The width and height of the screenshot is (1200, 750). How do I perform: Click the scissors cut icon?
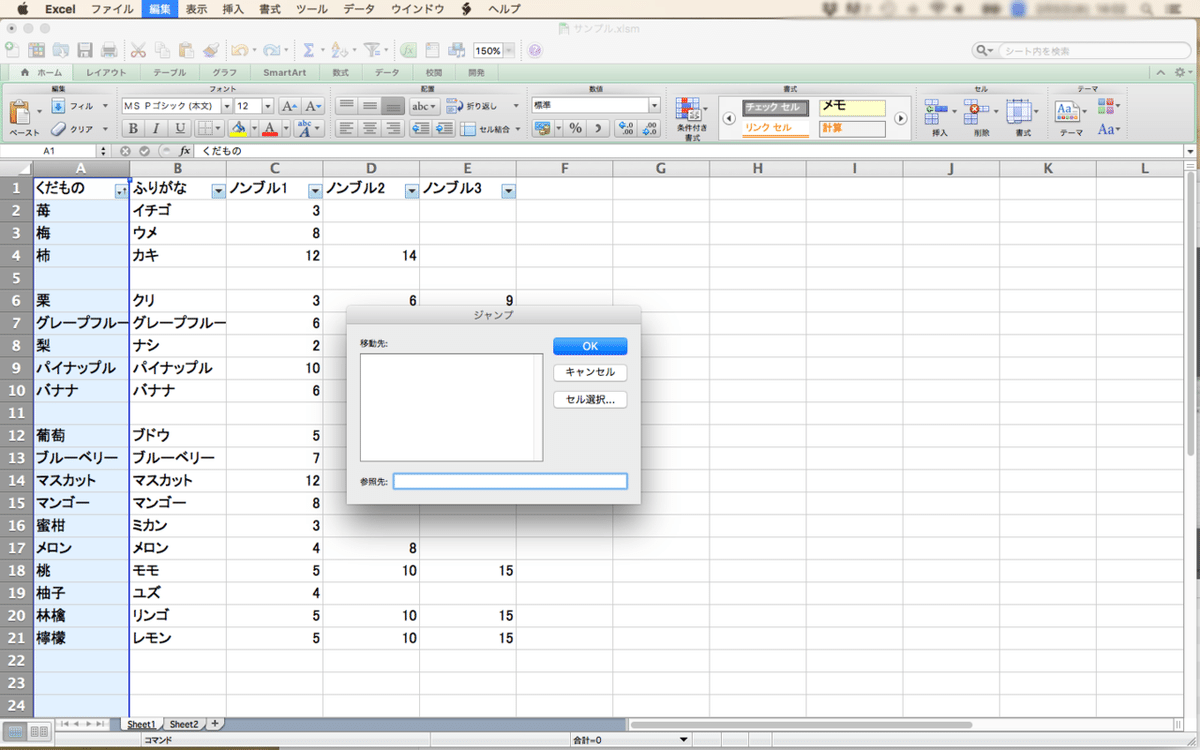coord(138,50)
